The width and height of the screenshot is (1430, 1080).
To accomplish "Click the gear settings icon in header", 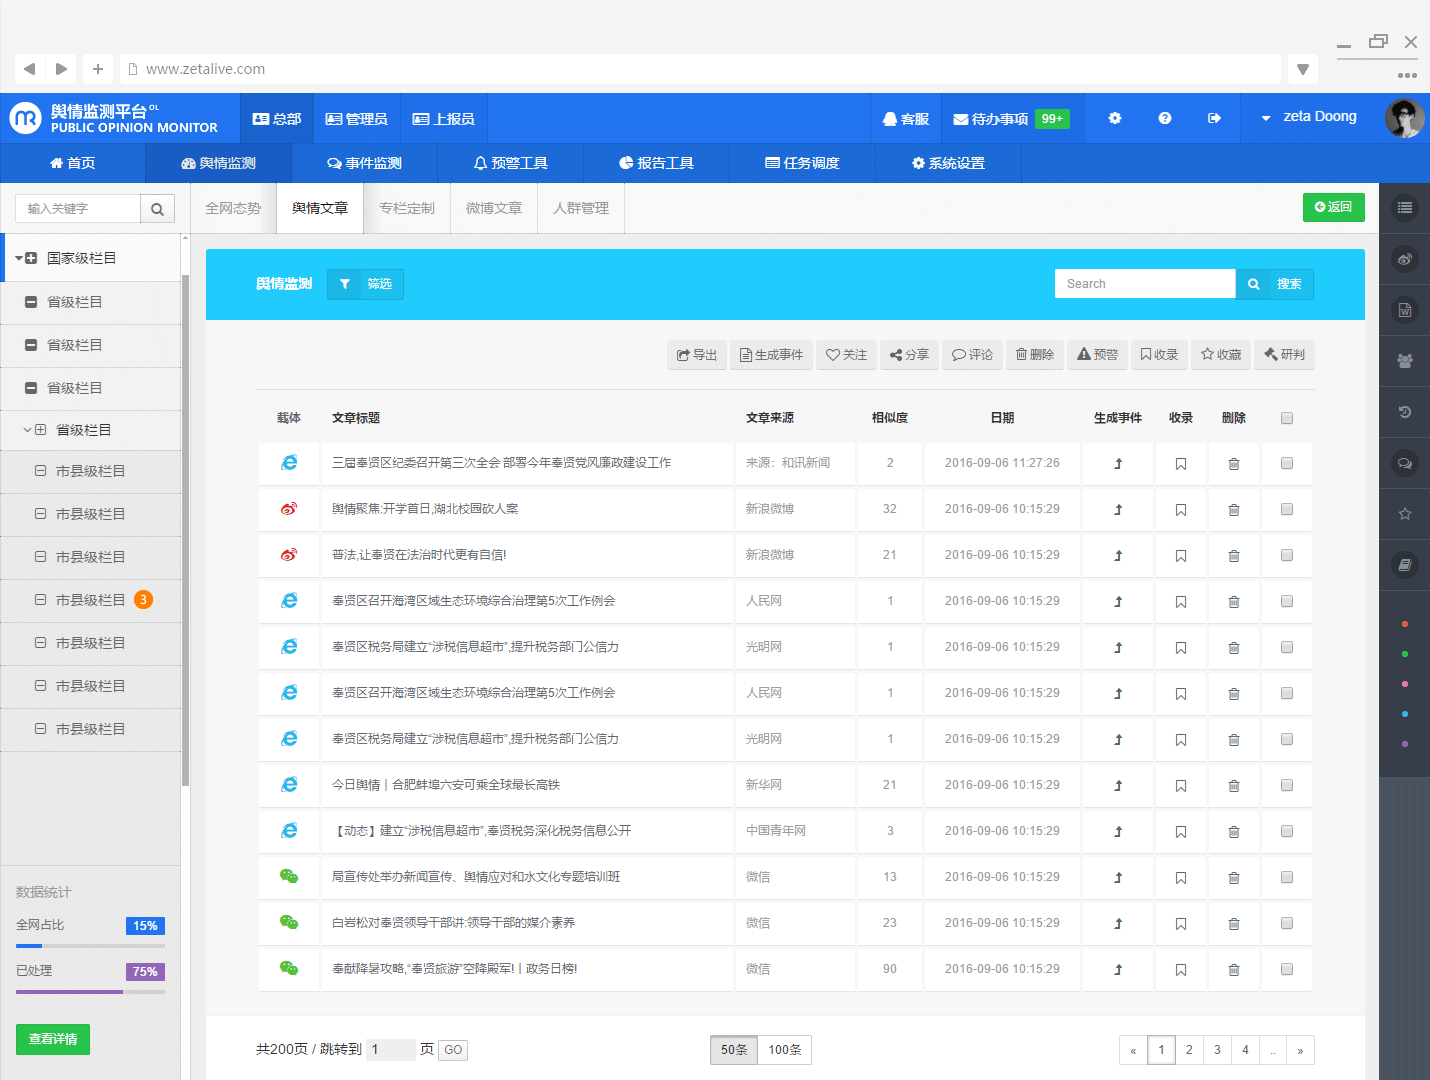I will [1114, 118].
